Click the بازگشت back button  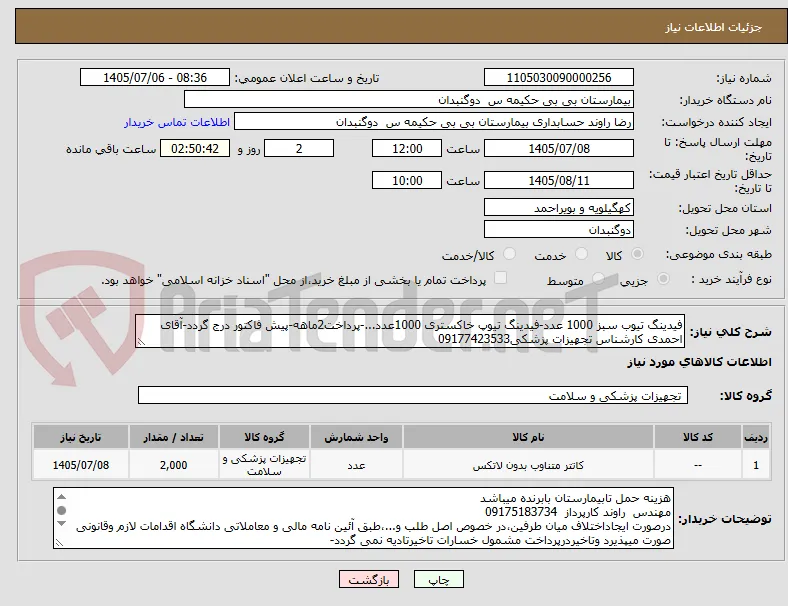[369, 580]
